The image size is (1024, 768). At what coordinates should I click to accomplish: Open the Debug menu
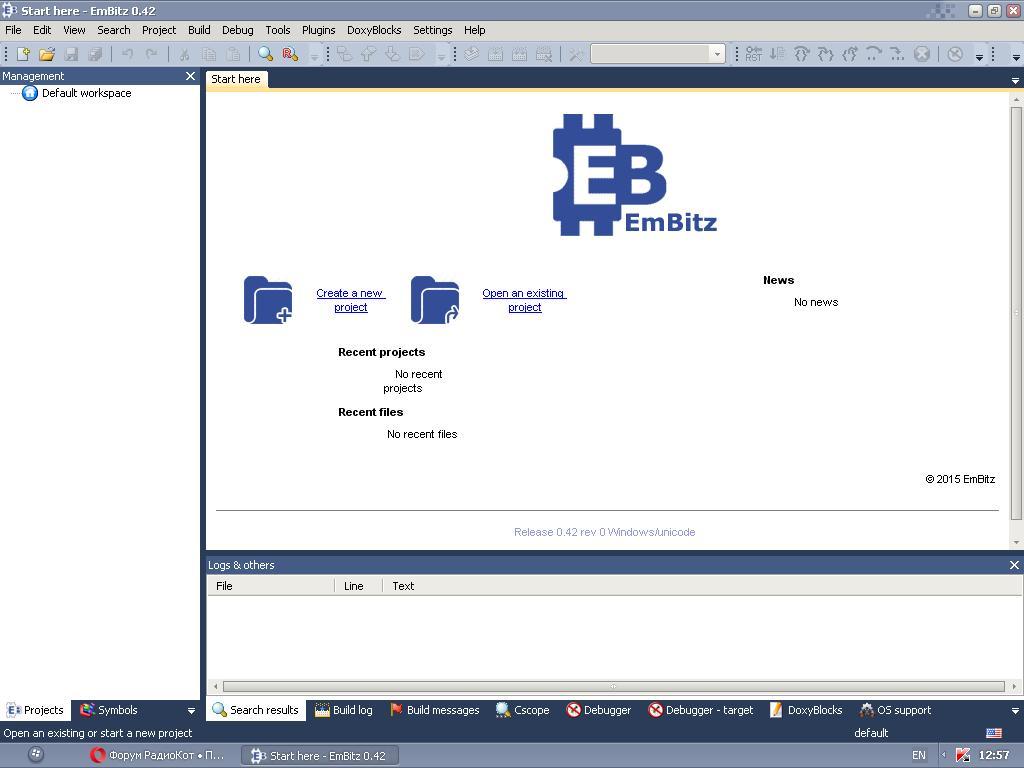tap(237, 30)
